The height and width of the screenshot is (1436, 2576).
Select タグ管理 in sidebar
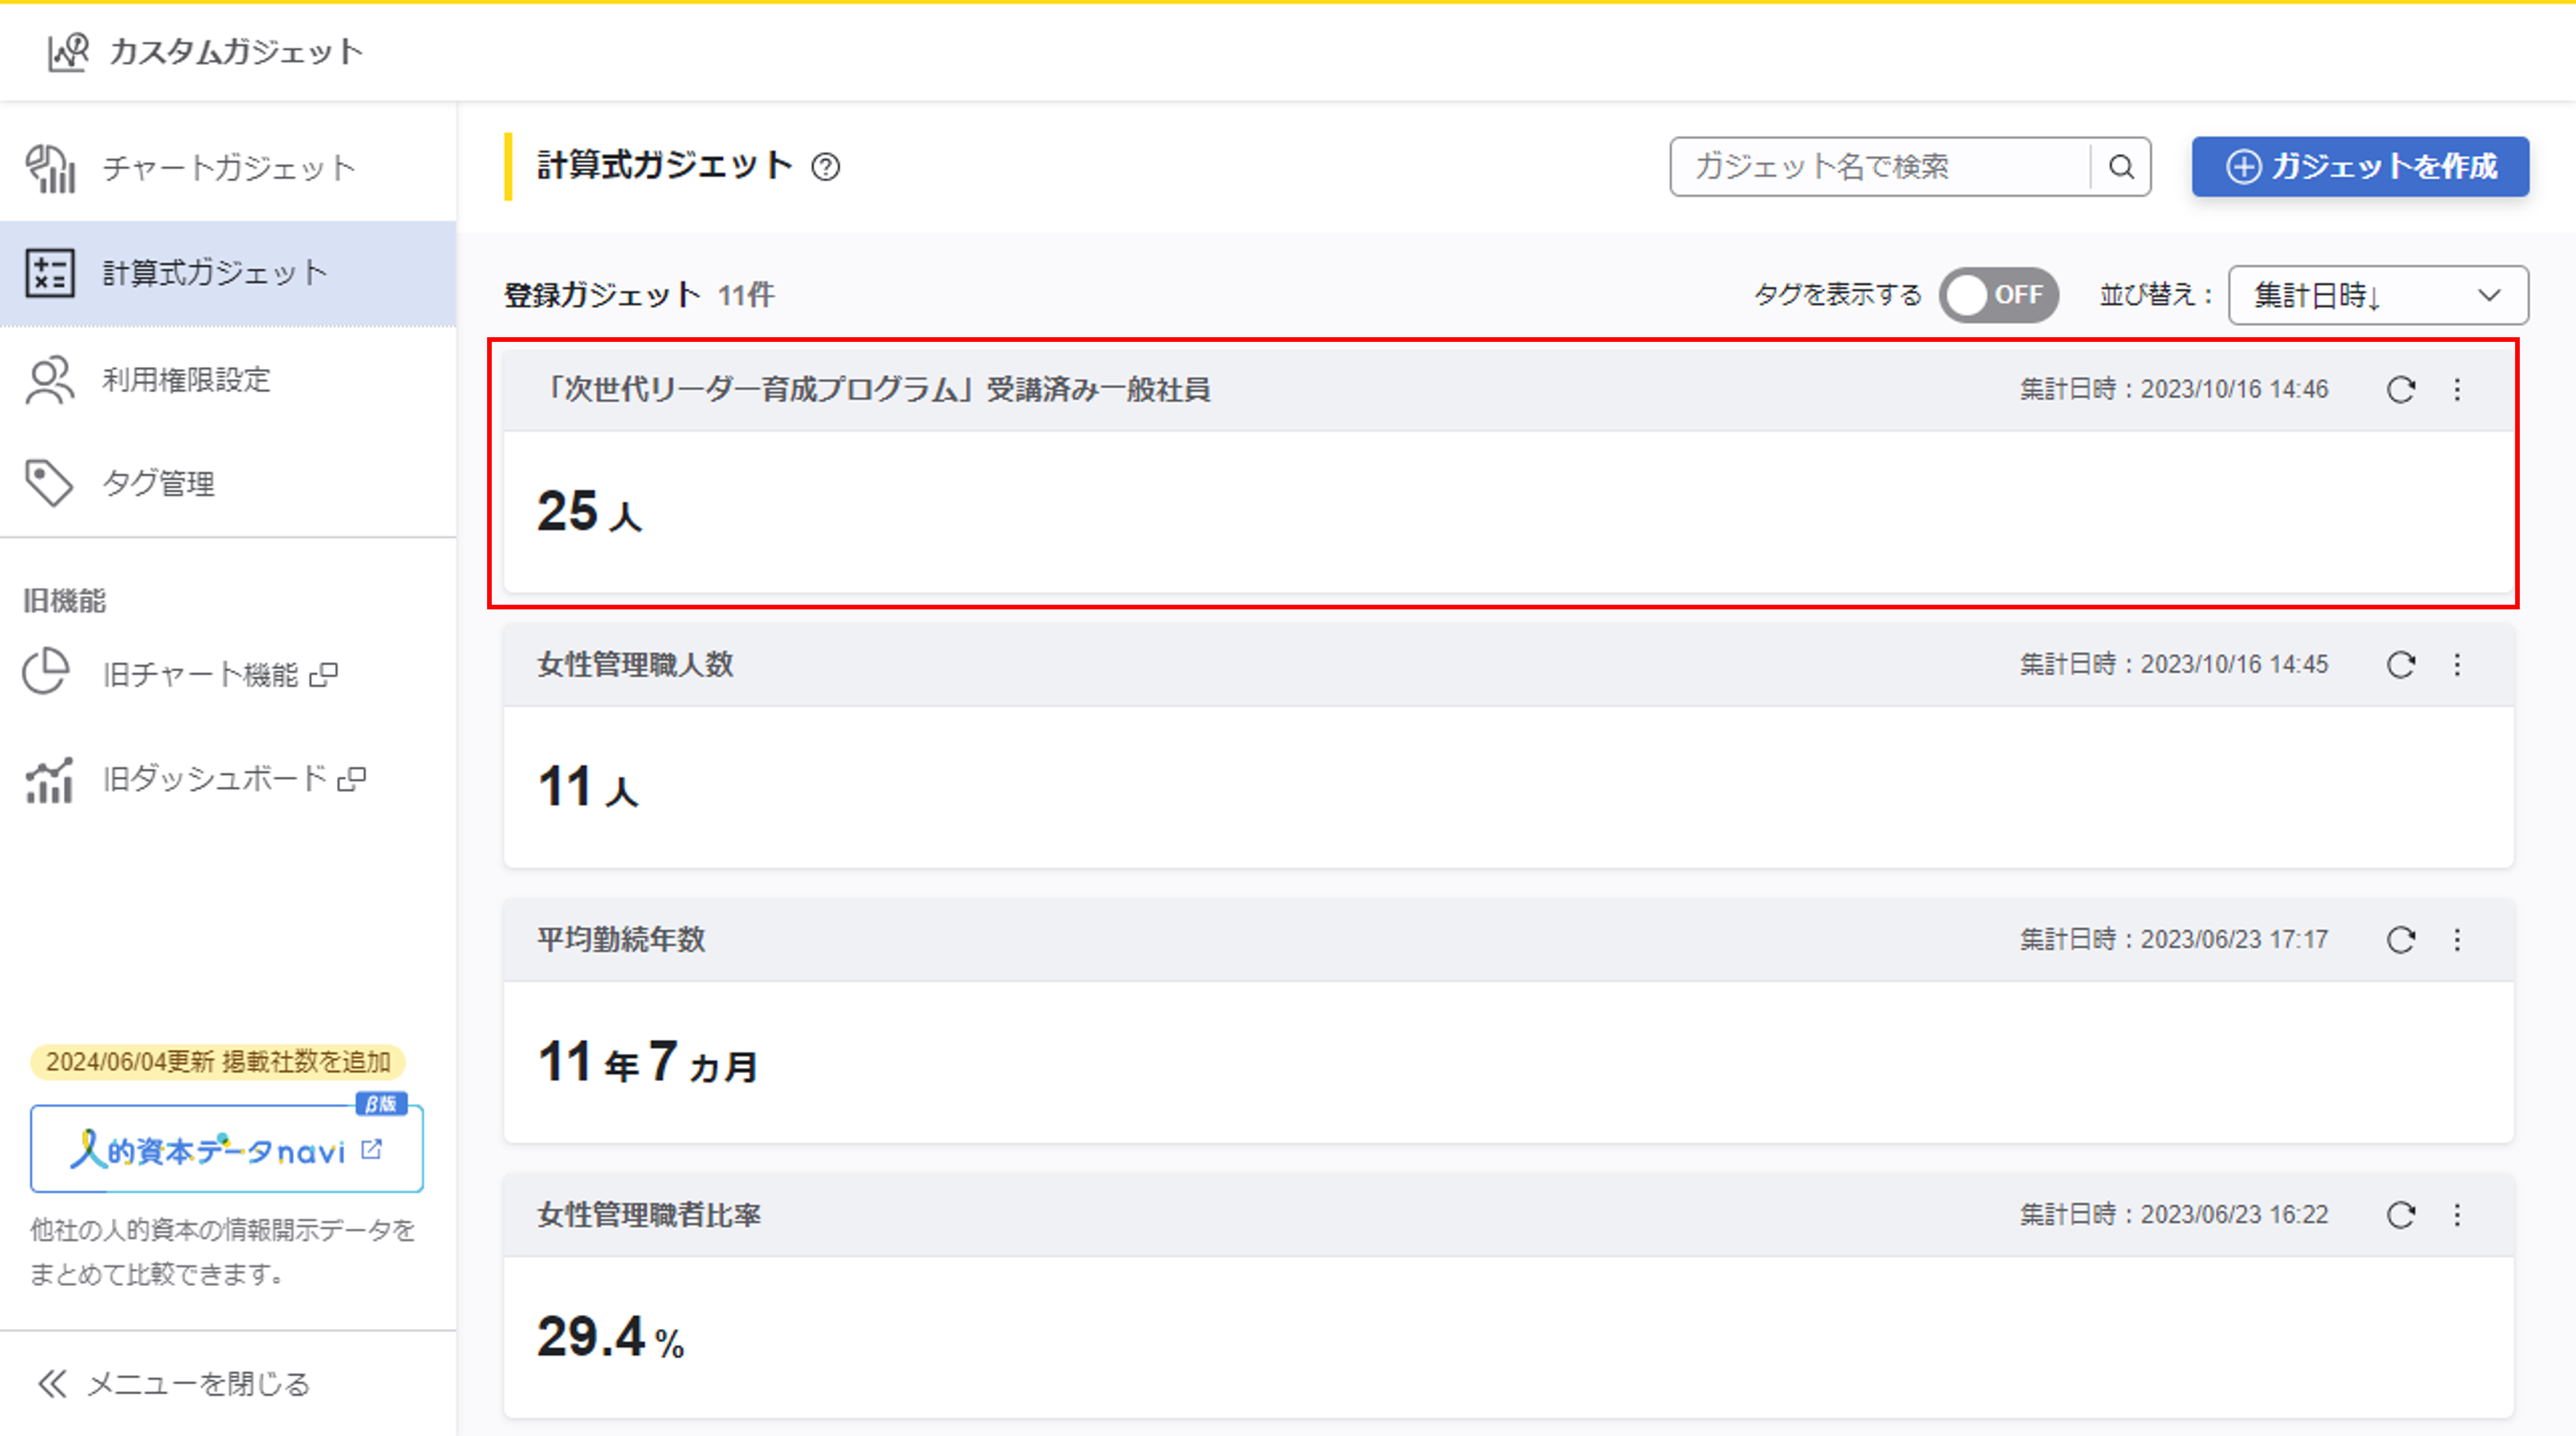click(158, 484)
